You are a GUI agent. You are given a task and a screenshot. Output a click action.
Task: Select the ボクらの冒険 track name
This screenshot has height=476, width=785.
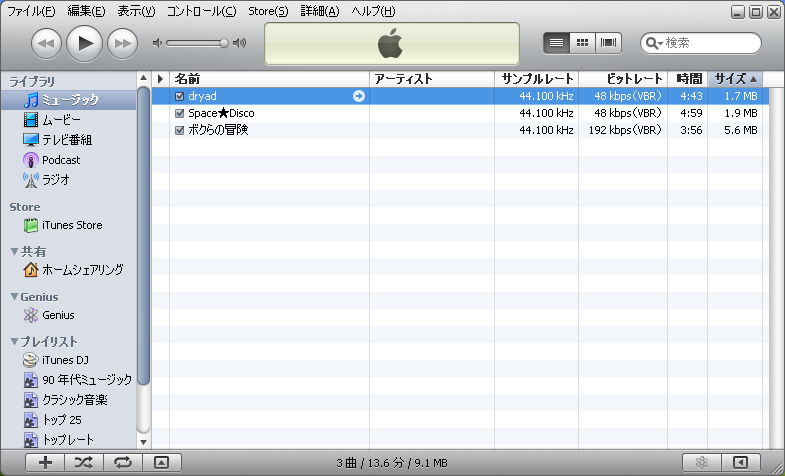tap(218, 131)
